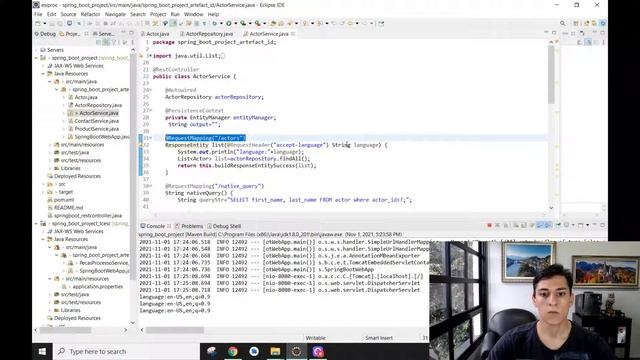Toggle Word Wrap in console toolbar
Viewport: 640px width, 360px height.
click(532, 225)
